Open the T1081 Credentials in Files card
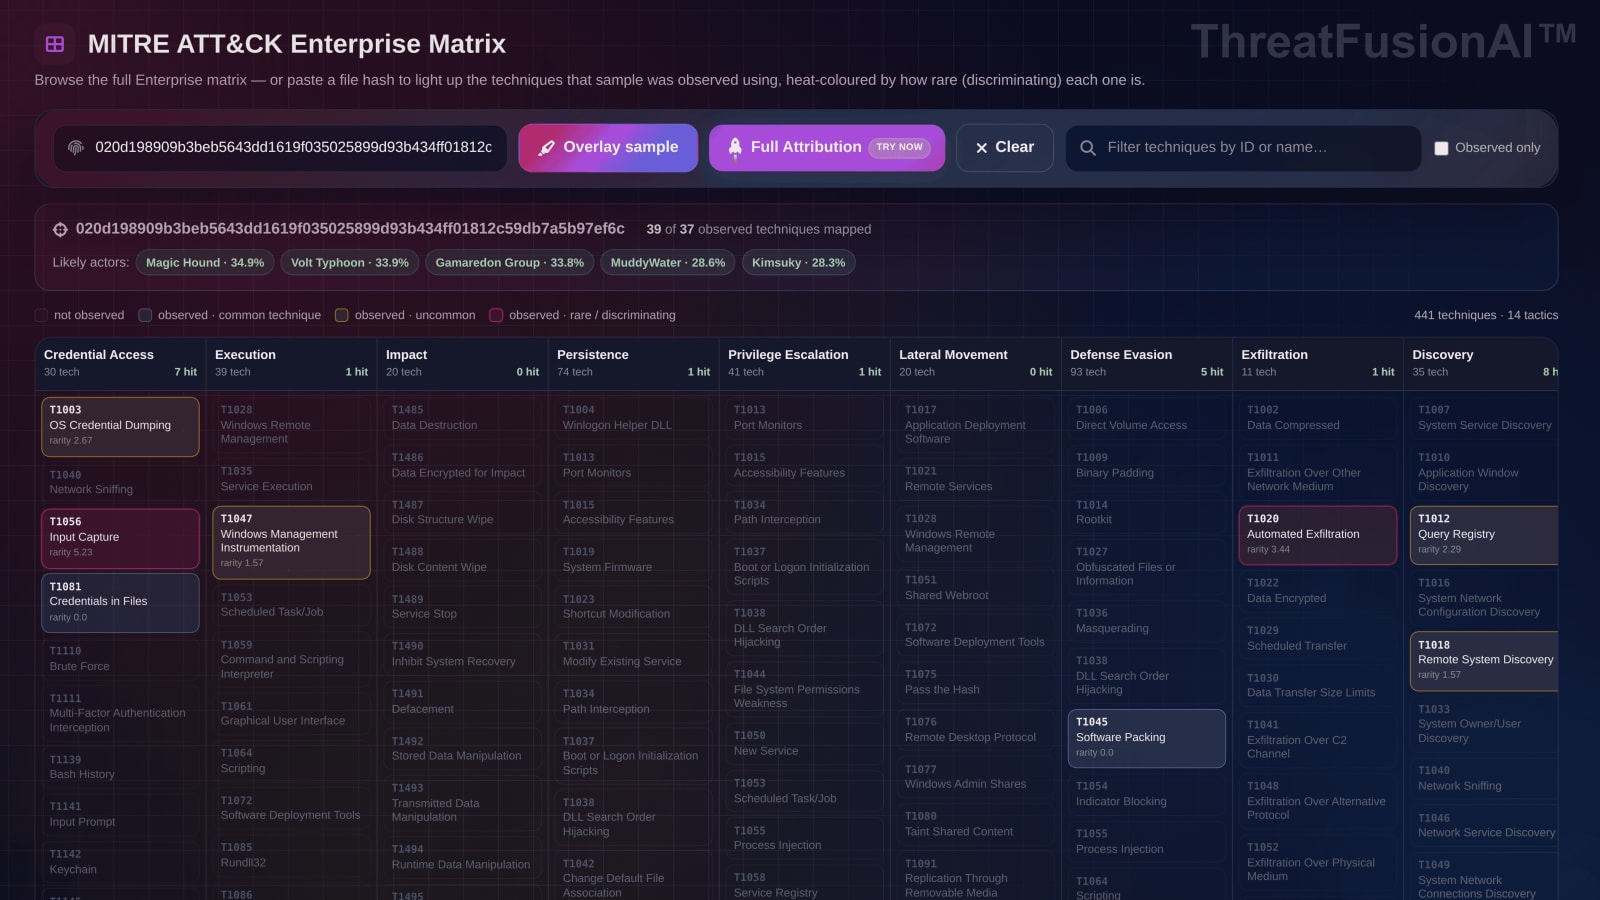 click(120, 603)
